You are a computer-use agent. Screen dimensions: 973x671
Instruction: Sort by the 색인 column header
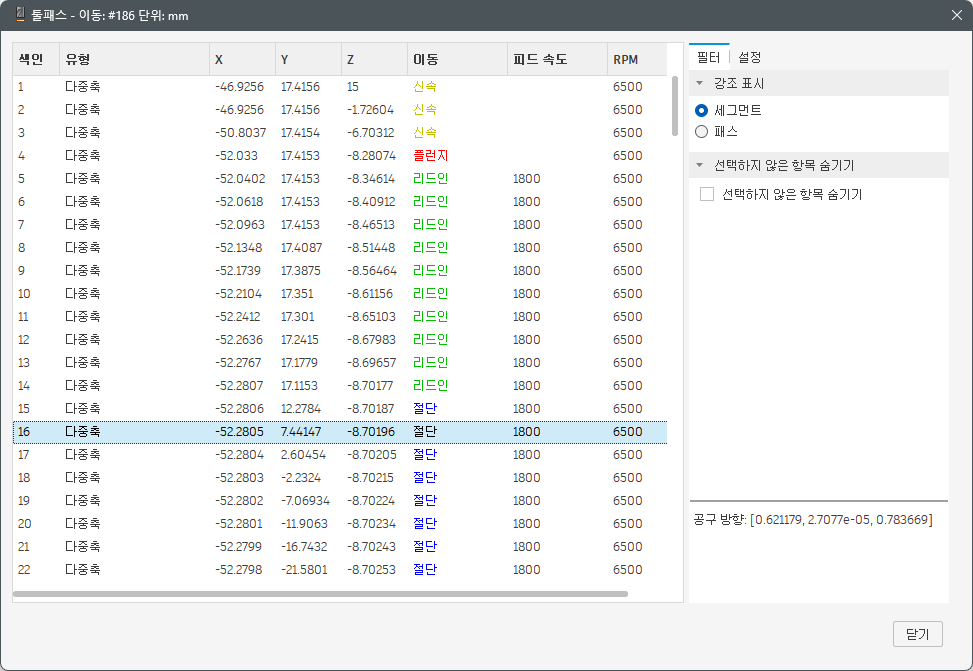tap(36, 60)
